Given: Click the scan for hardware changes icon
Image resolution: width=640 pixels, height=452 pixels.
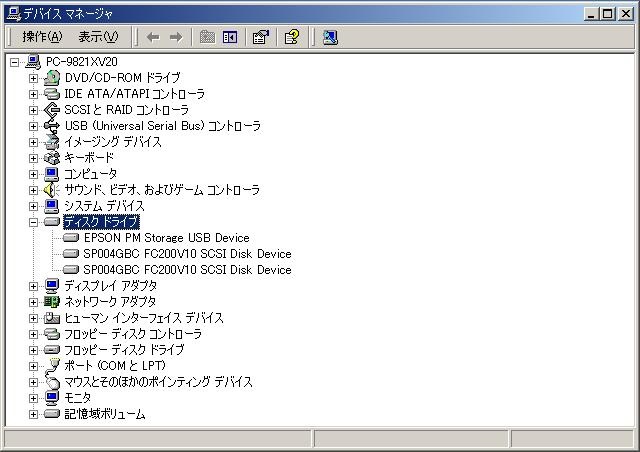Looking at the screenshot, I should [330, 37].
